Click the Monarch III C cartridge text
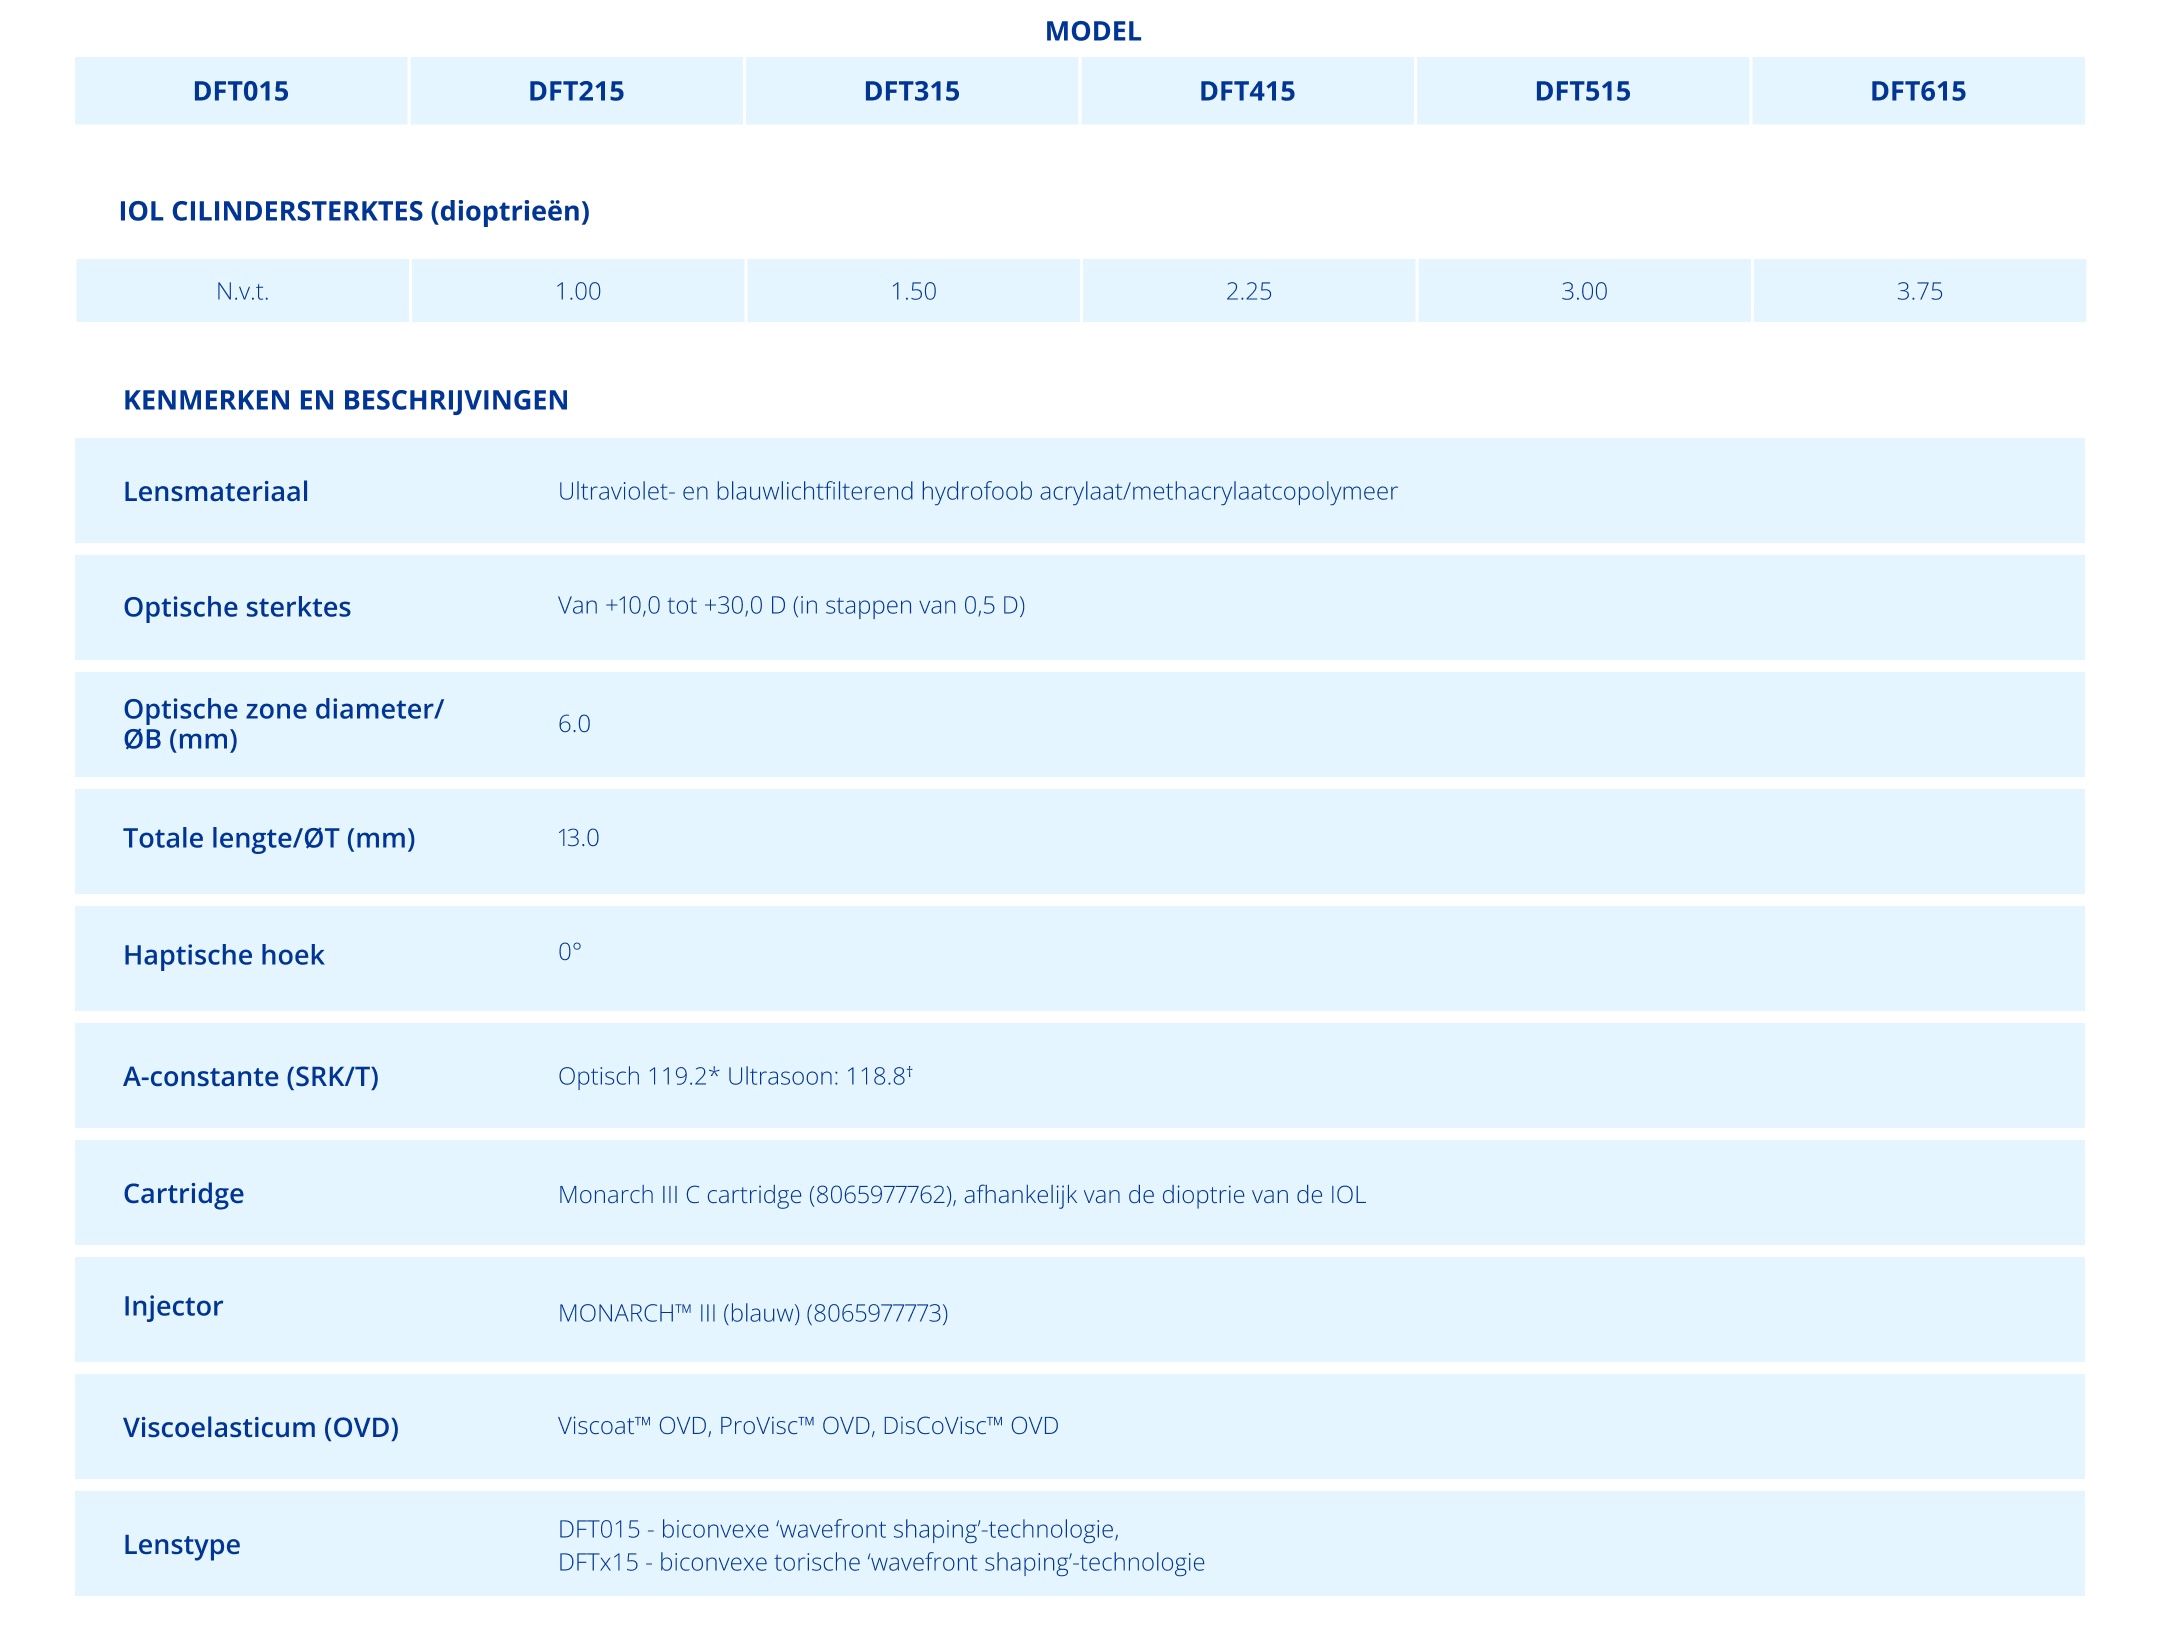 pyautogui.click(x=962, y=1195)
